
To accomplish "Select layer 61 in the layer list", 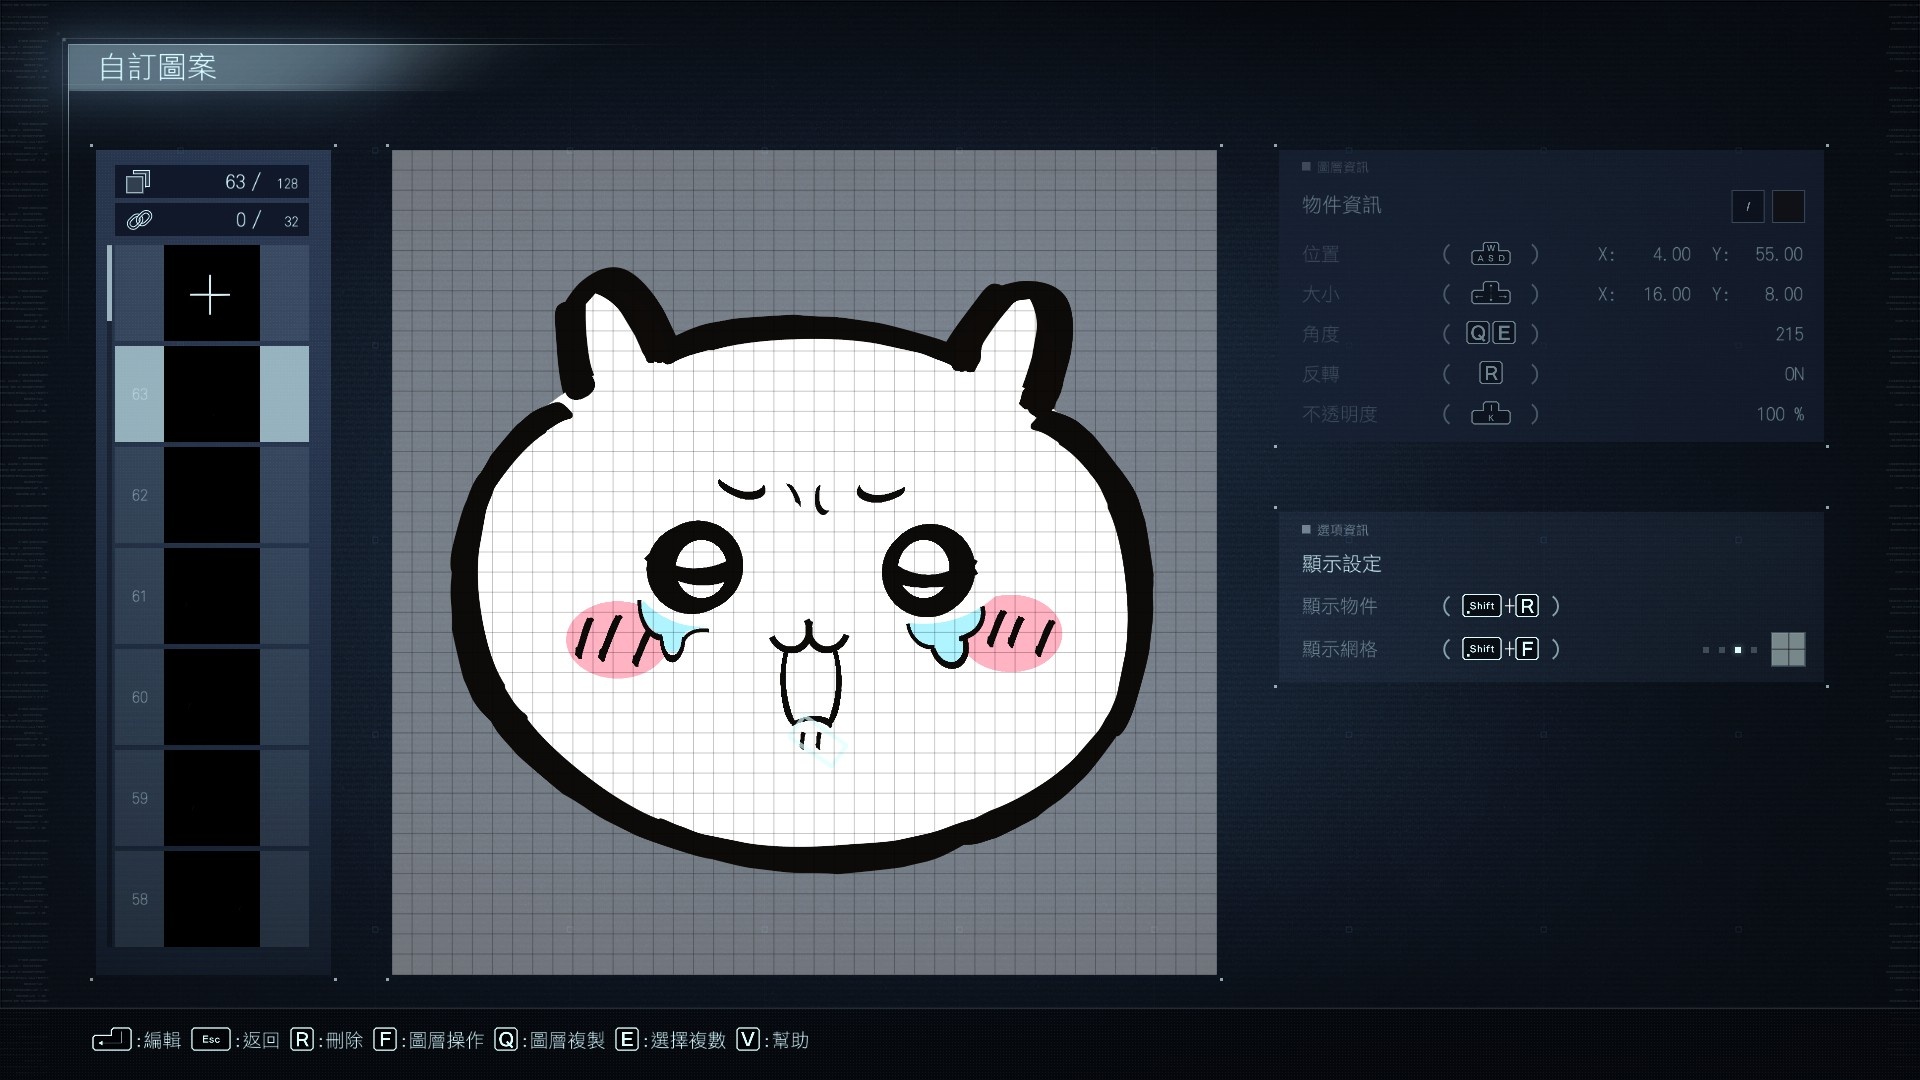I will 211,596.
